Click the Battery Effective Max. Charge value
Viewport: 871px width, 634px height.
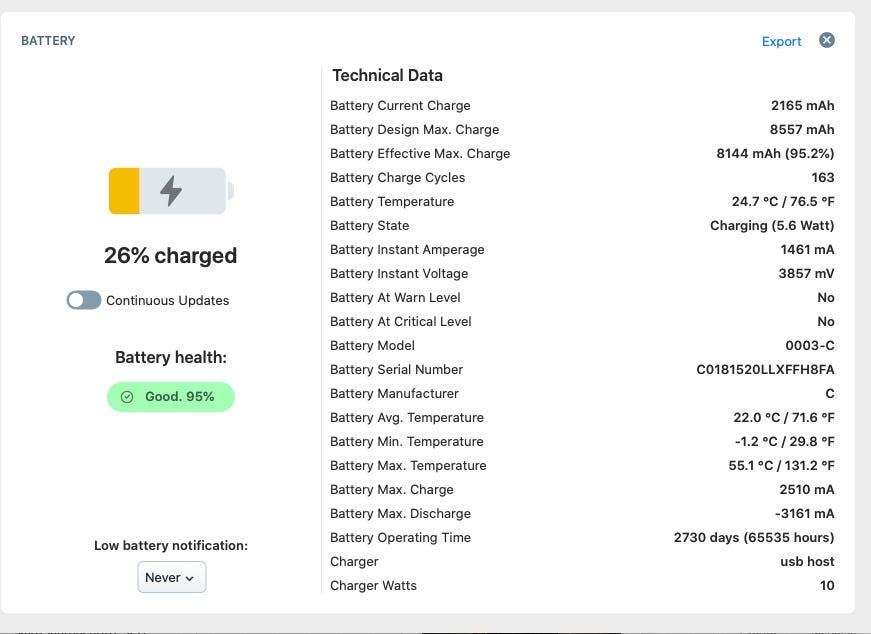tap(775, 154)
